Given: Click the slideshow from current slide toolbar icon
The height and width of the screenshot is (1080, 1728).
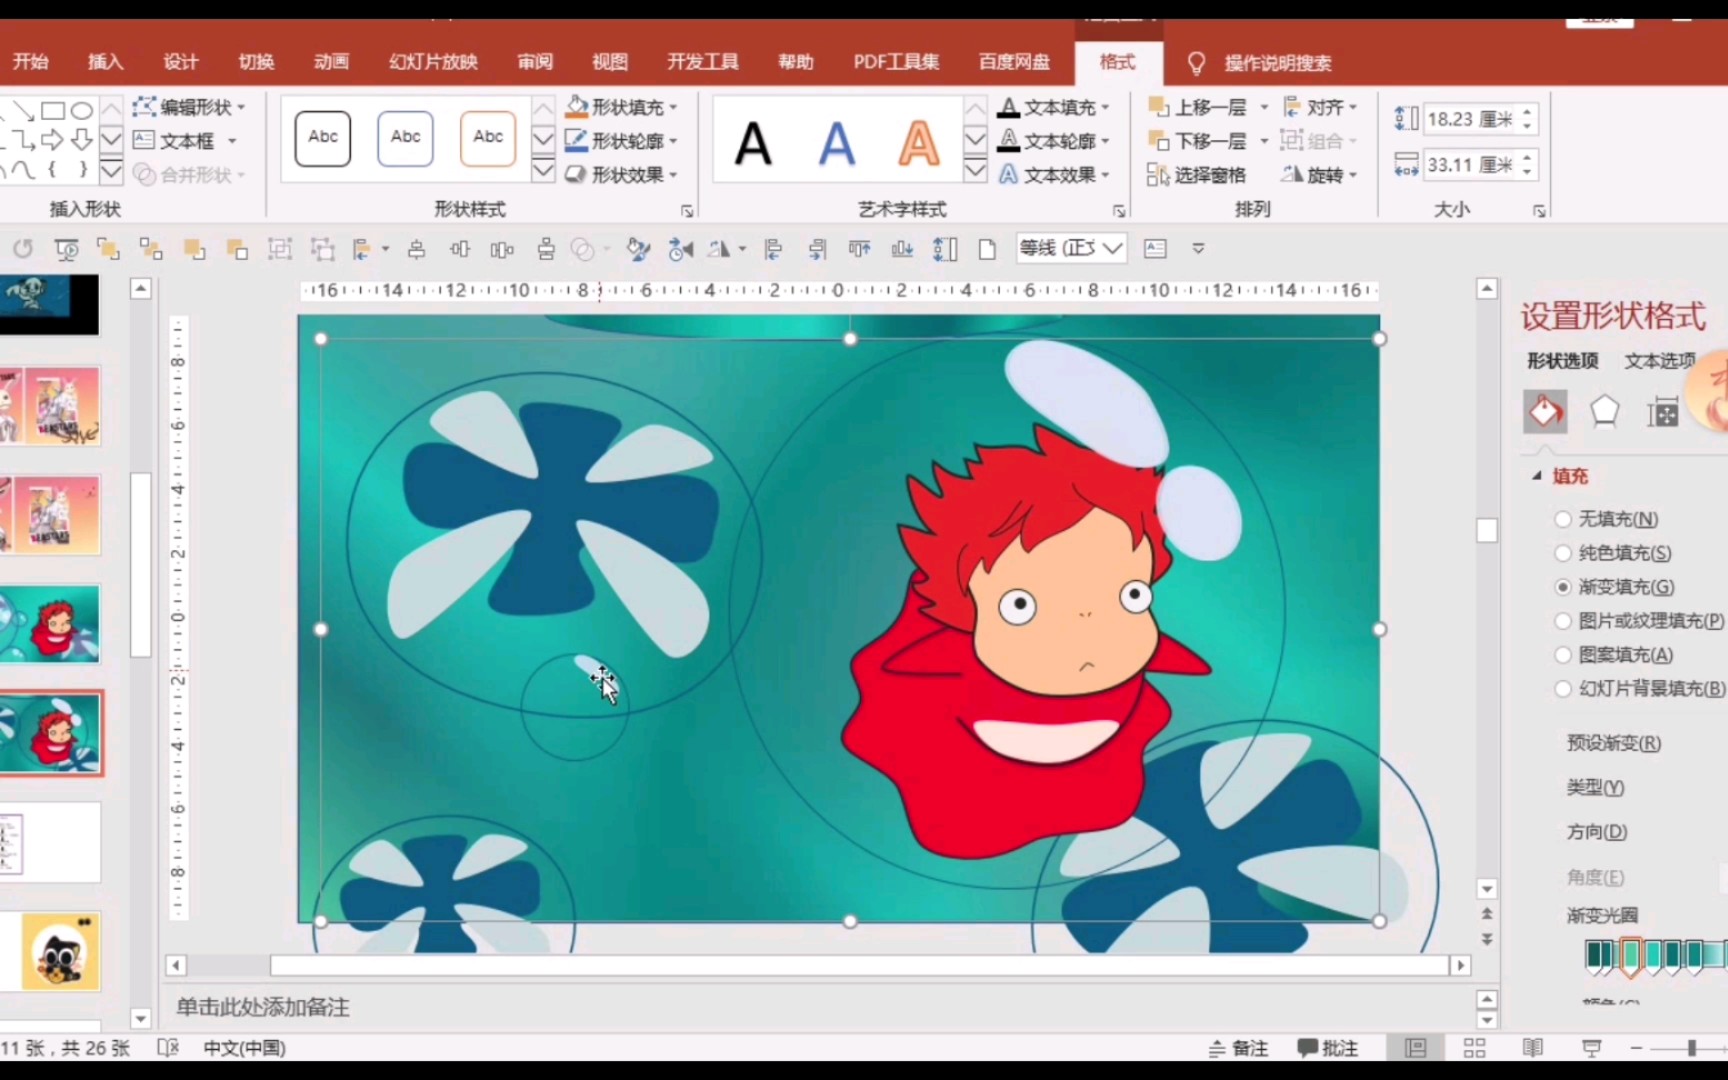Looking at the screenshot, I should pos(67,249).
